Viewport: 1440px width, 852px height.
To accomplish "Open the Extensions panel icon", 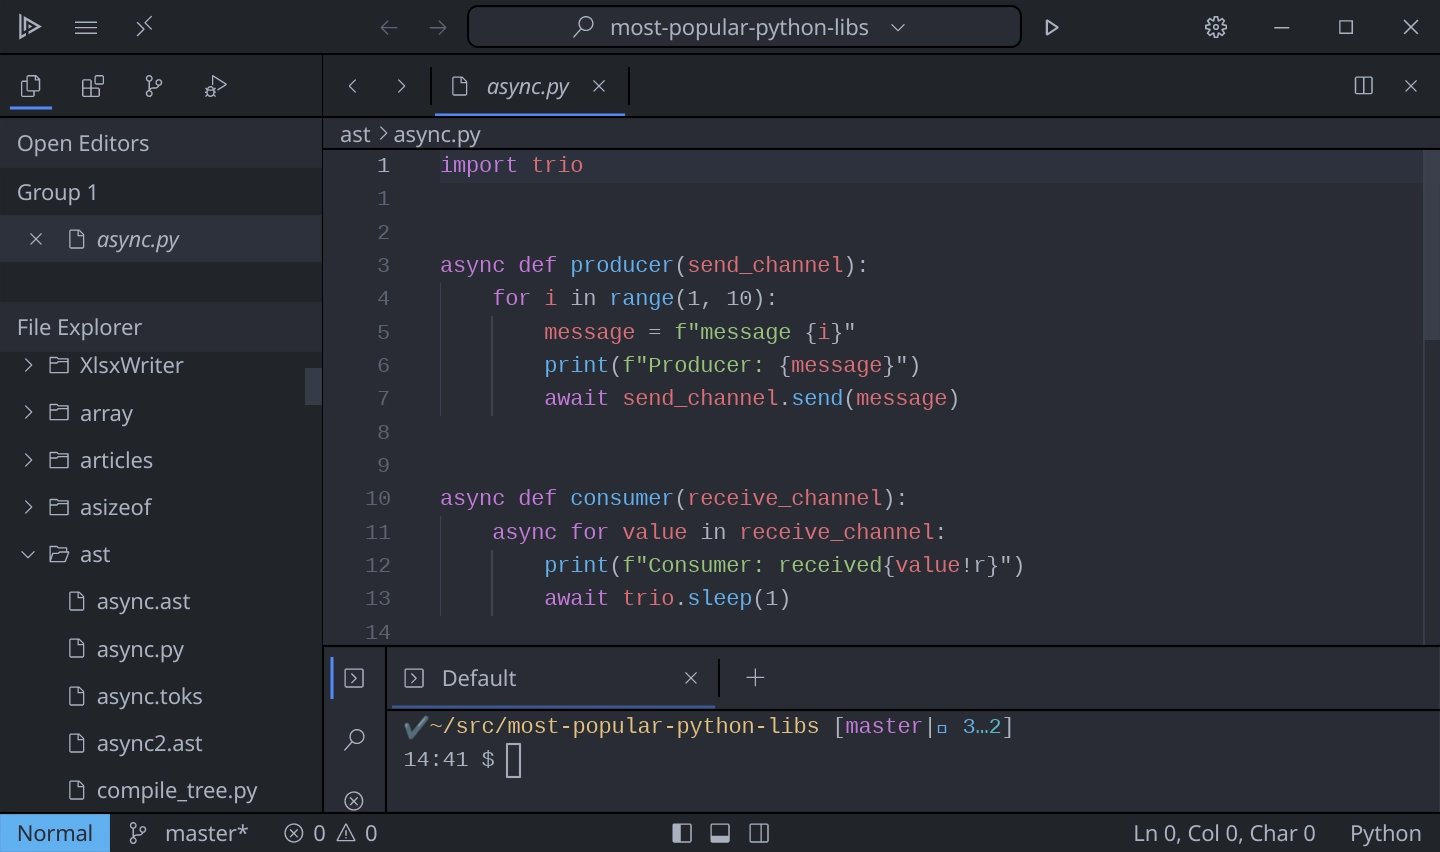I will point(92,87).
